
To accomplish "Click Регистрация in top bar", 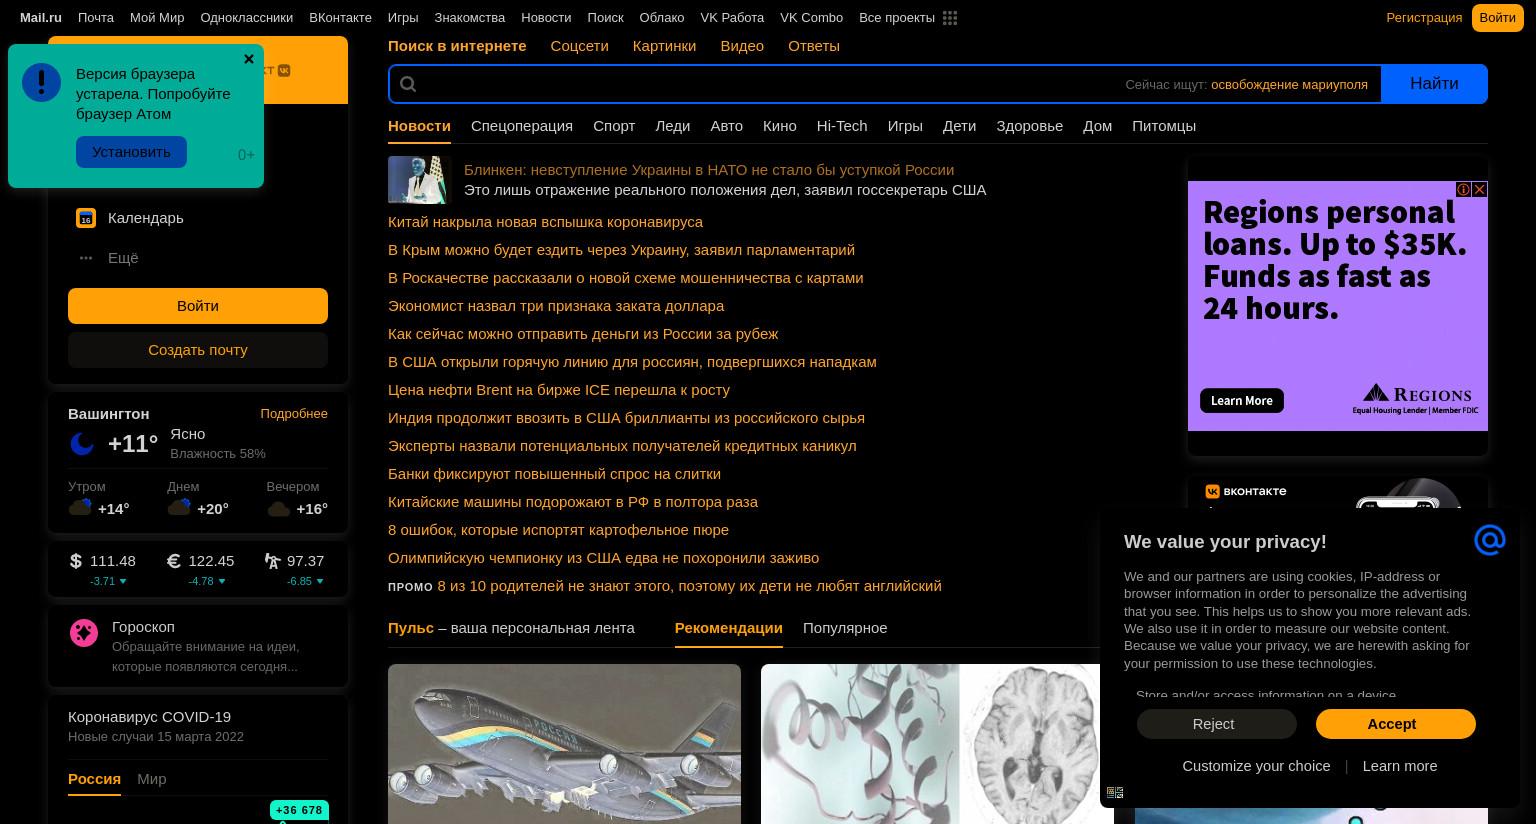I will pyautogui.click(x=1424, y=18).
